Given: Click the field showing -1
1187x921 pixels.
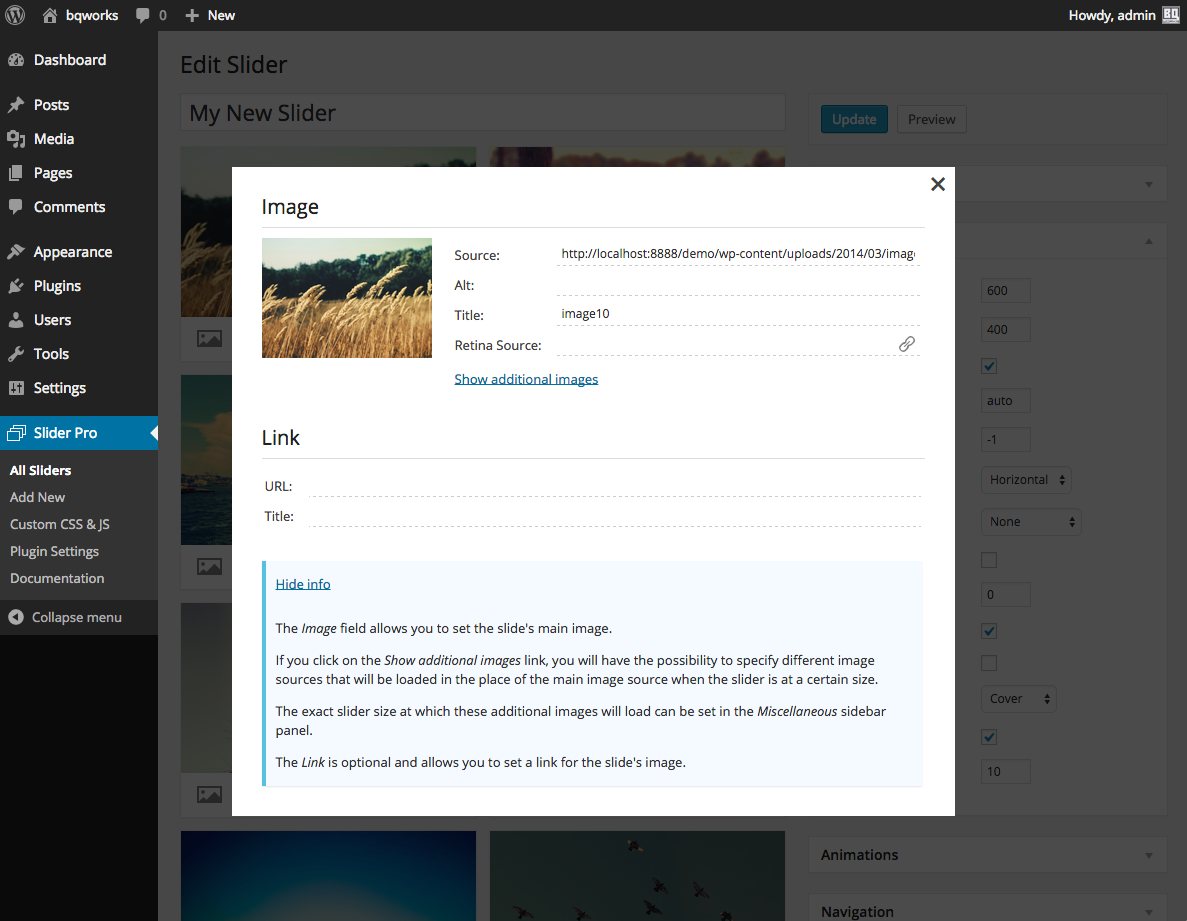Looking at the screenshot, I should (x=1005, y=440).
